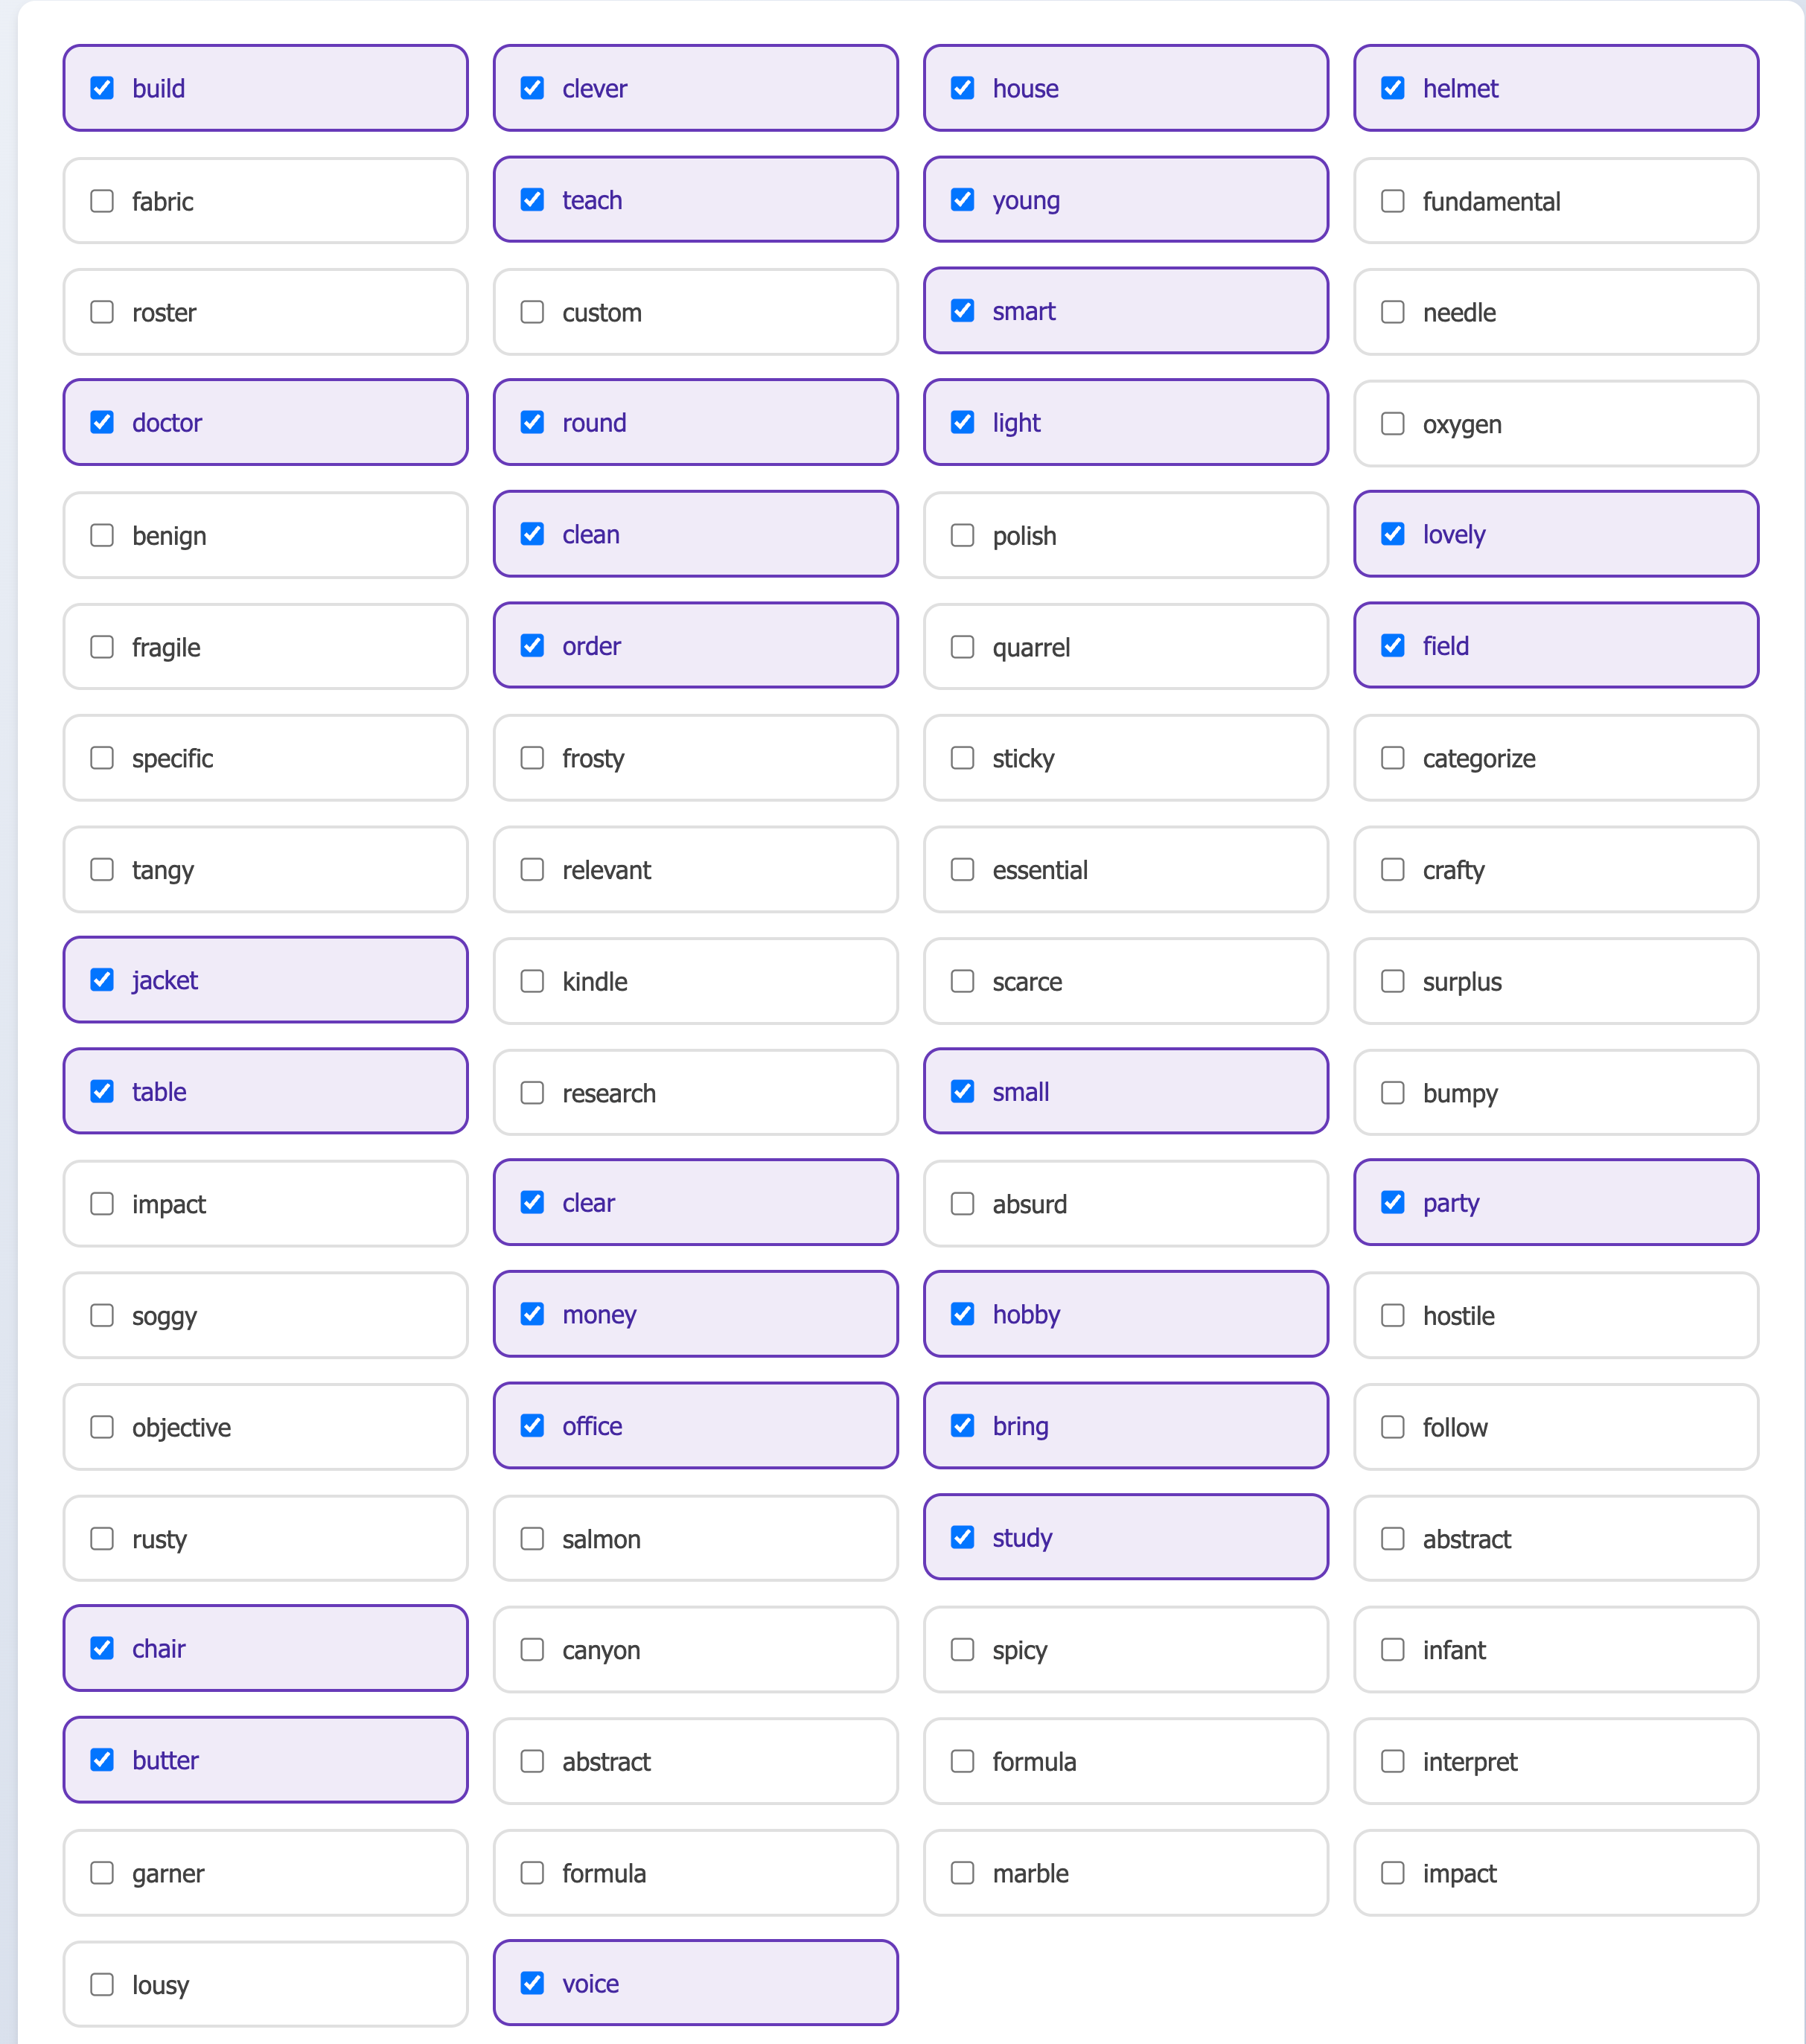Deselect the 'chair' checkbox
This screenshot has height=2044, width=1806.
(x=102, y=1648)
